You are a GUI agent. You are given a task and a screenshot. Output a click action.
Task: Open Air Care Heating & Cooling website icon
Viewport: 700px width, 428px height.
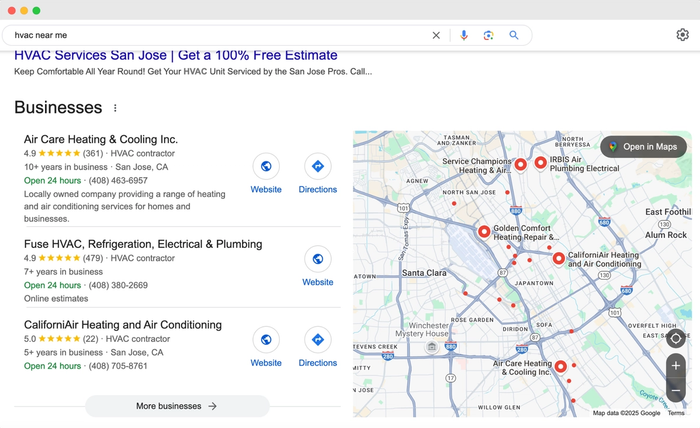coord(266,166)
